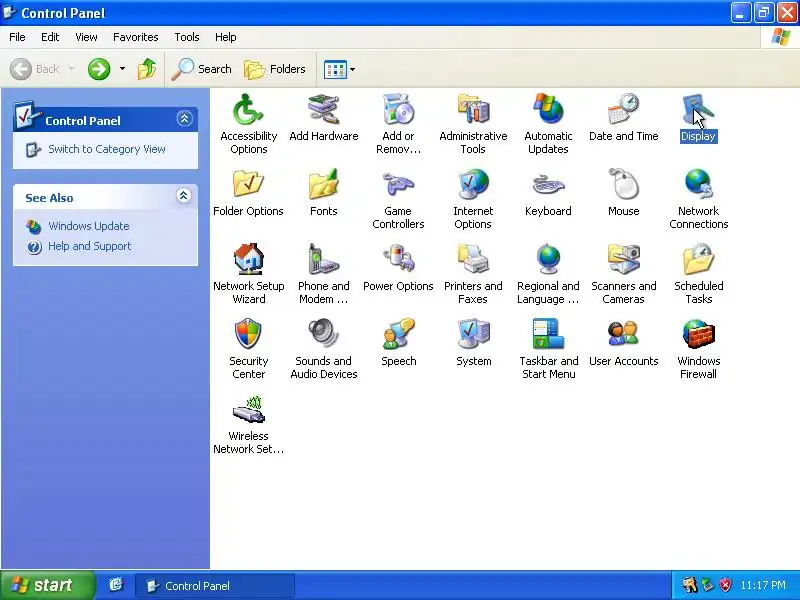Open Network Connections icon

698,184
